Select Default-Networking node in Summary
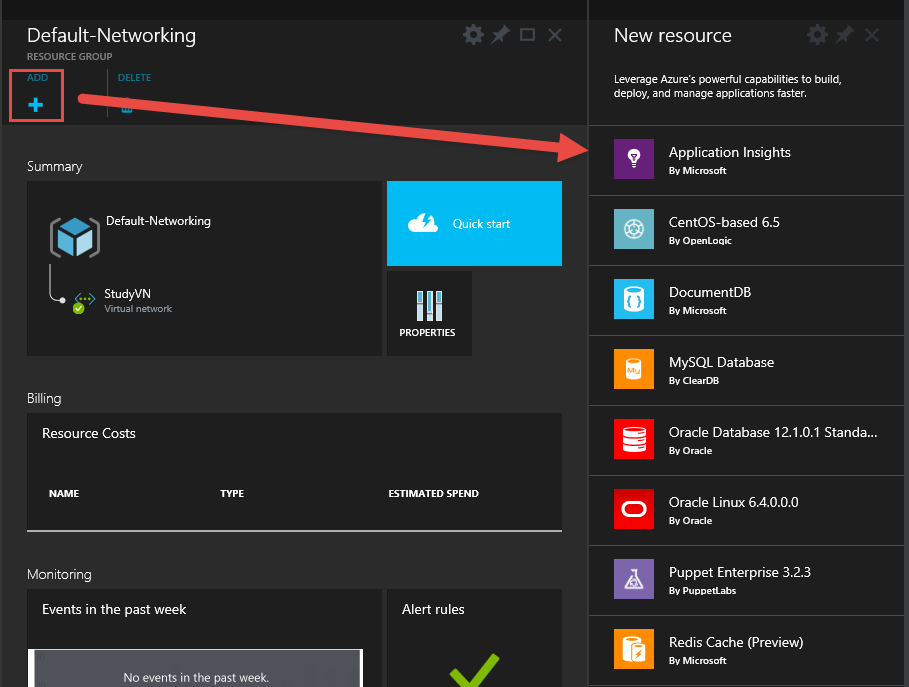 pos(158,221)
